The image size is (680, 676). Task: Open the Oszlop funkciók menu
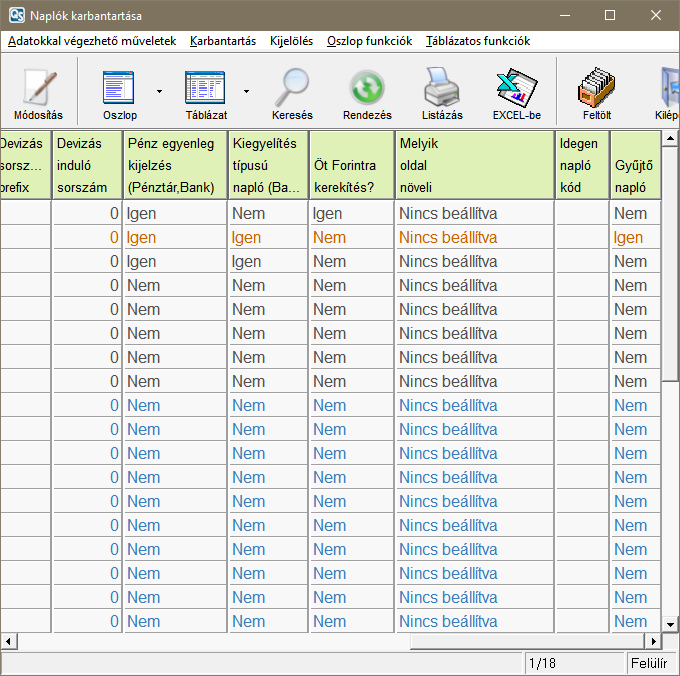369,41
